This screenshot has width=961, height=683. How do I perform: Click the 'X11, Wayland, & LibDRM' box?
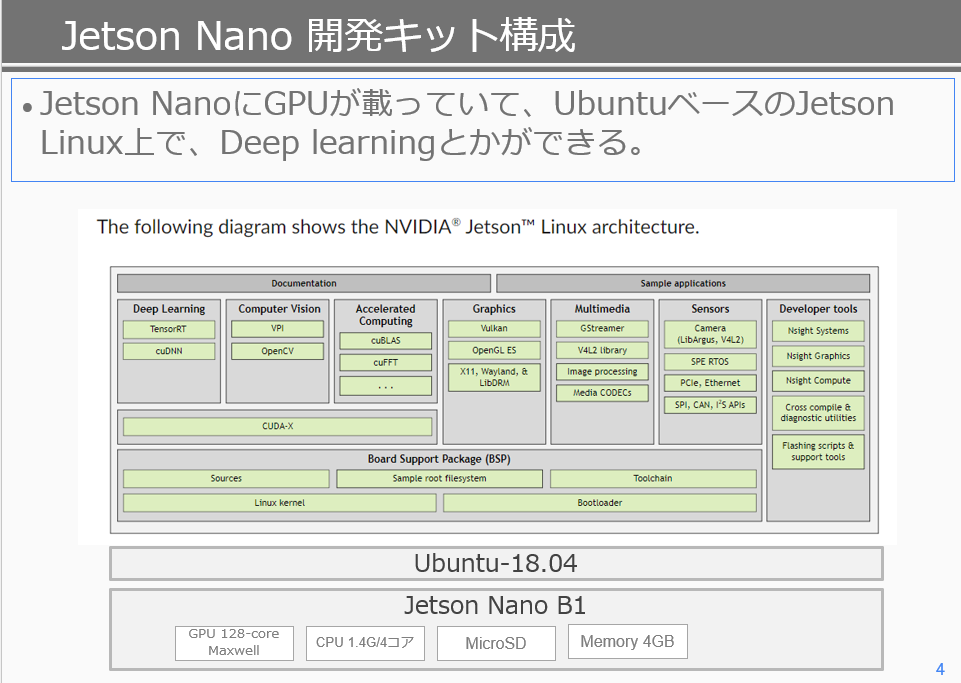[494, 378]
